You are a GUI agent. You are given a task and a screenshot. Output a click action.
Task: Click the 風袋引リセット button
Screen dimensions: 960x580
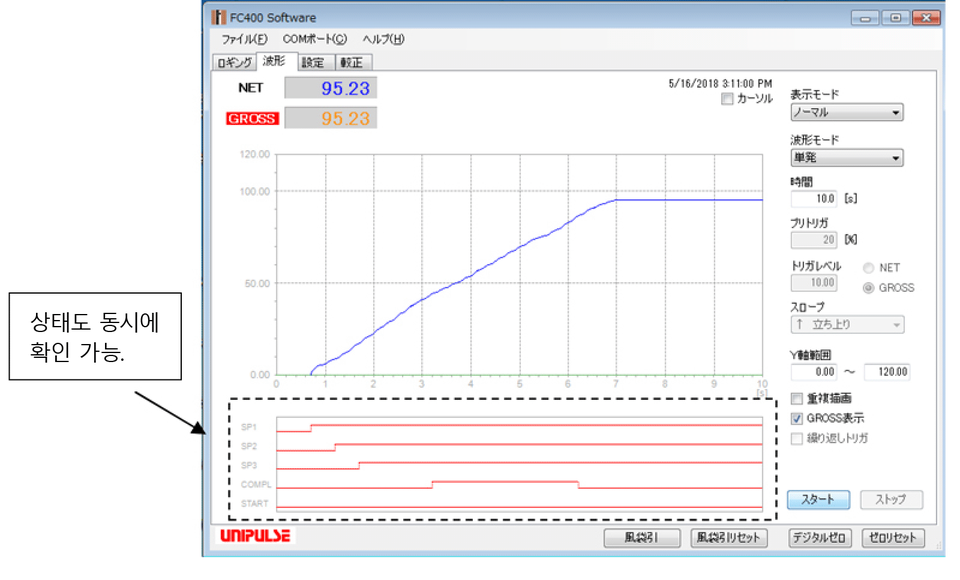(x=729, y=538)
